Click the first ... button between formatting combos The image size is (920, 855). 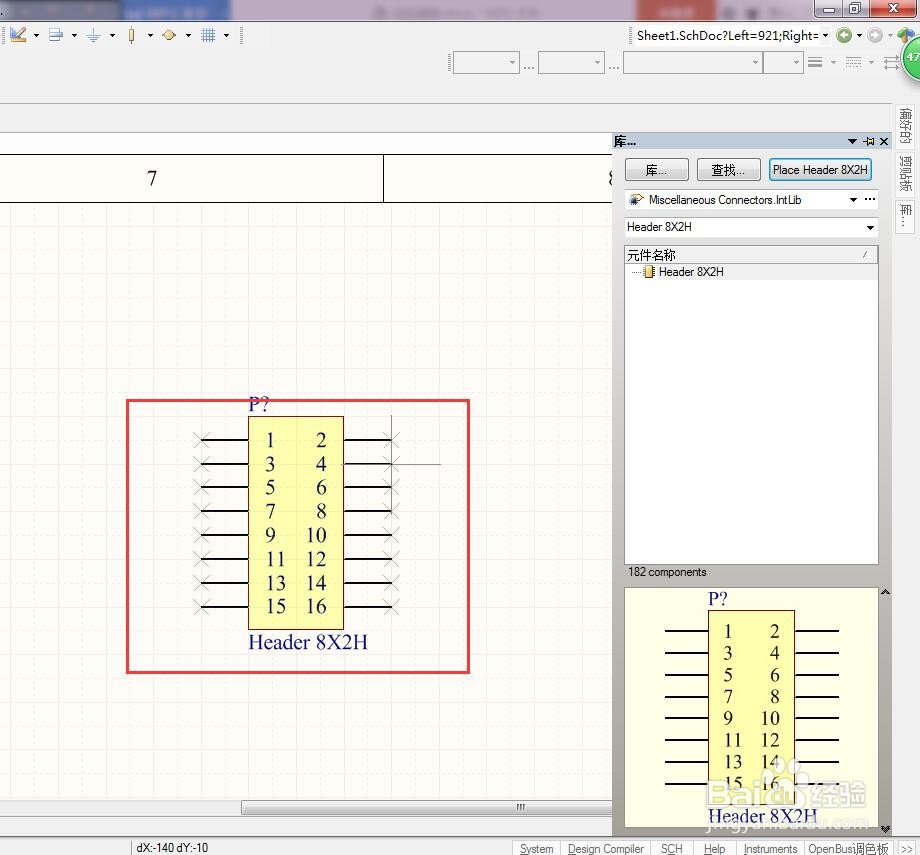click(529, 66)
